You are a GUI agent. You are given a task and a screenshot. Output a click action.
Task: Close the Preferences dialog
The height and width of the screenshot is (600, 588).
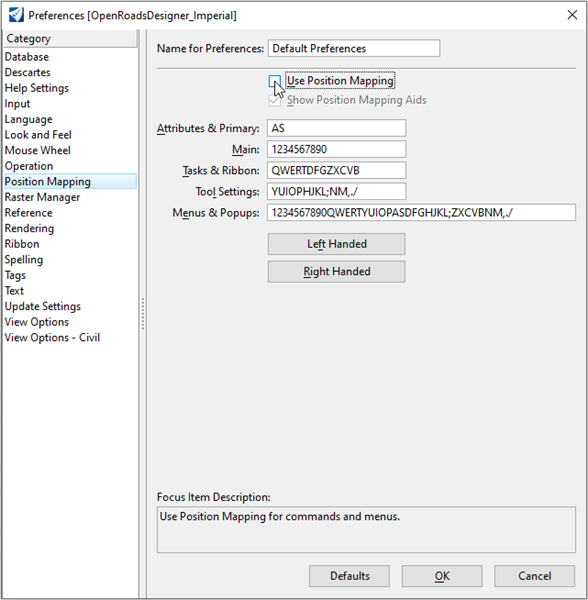572,15
